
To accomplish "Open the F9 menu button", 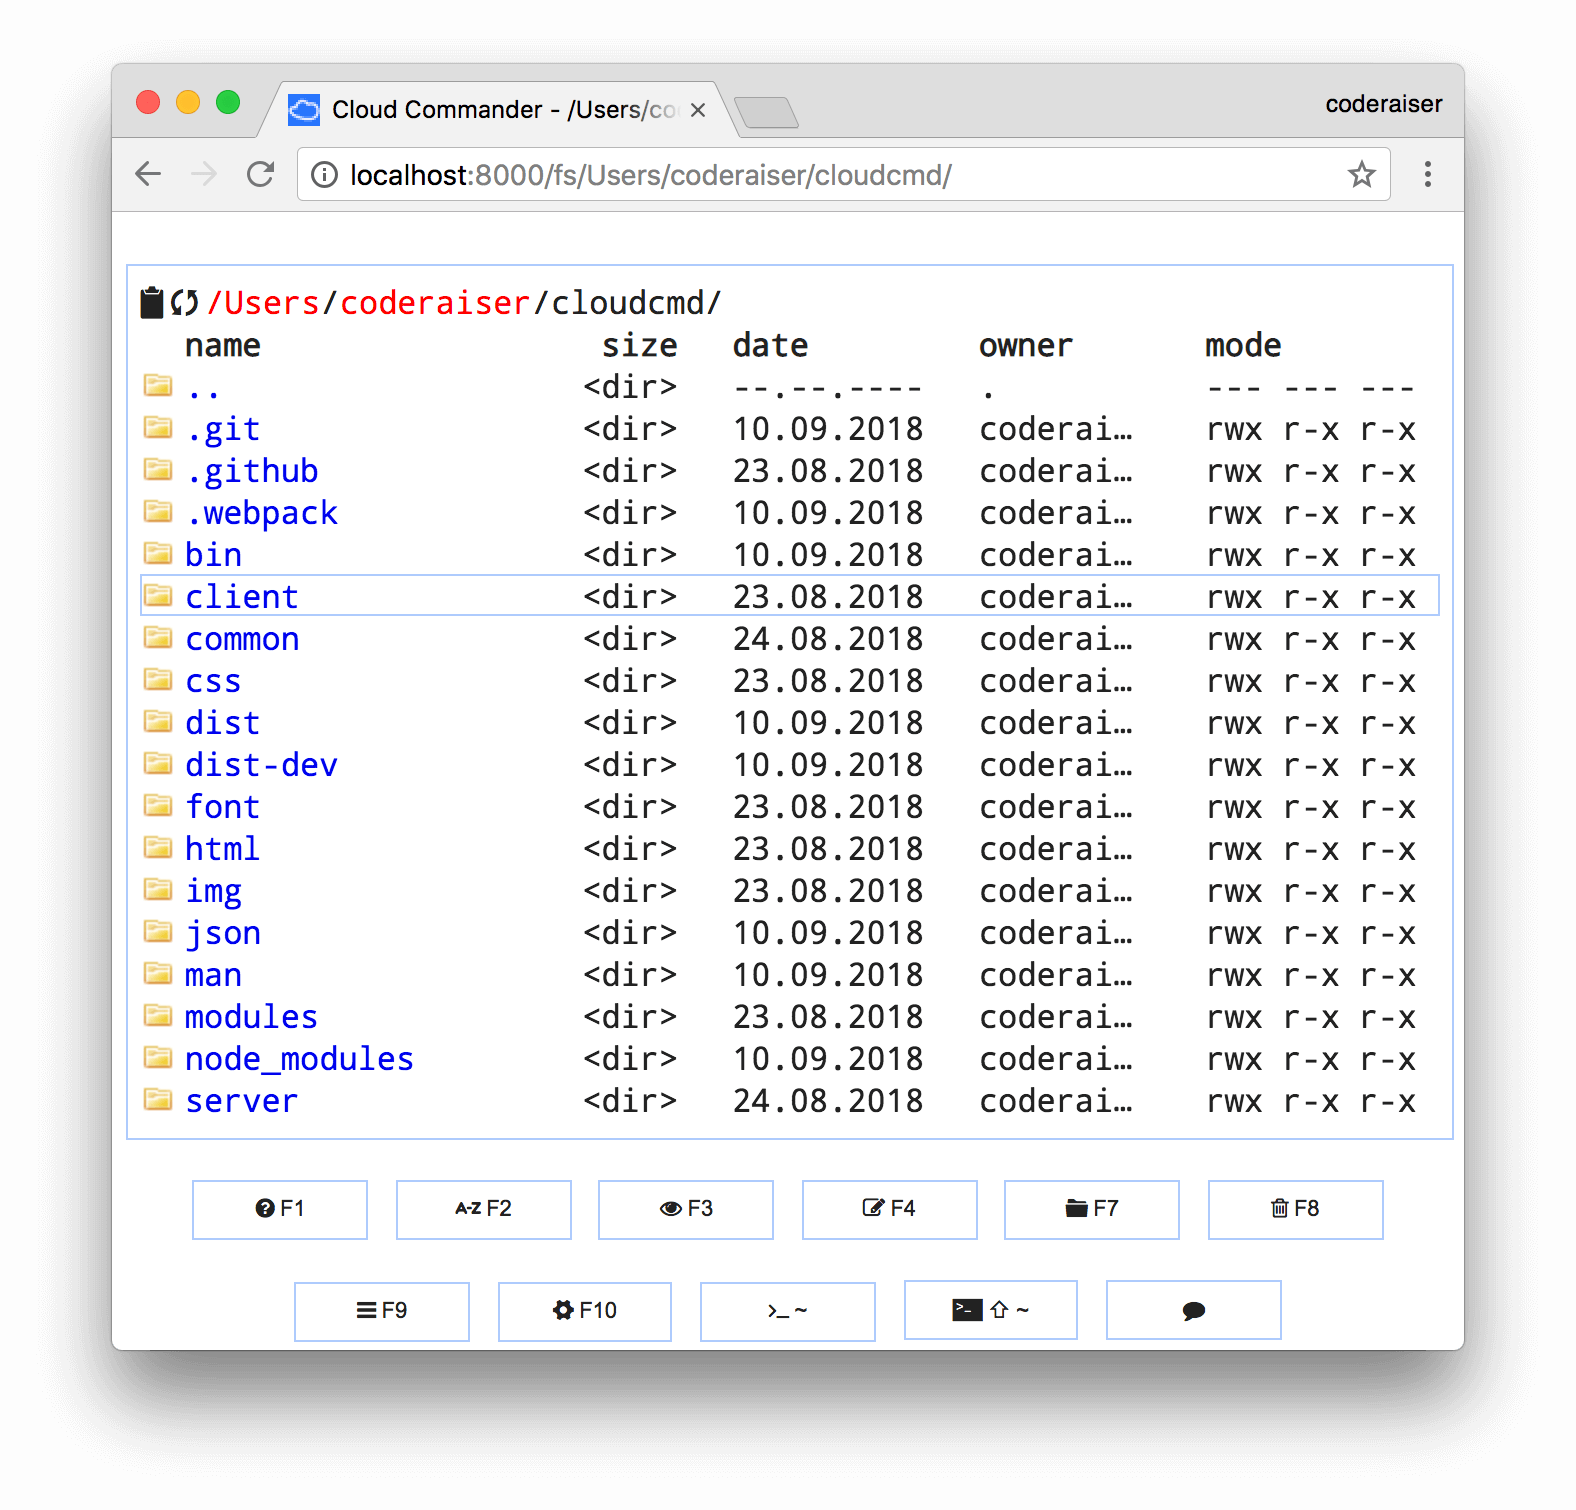I will point(381,1311).
